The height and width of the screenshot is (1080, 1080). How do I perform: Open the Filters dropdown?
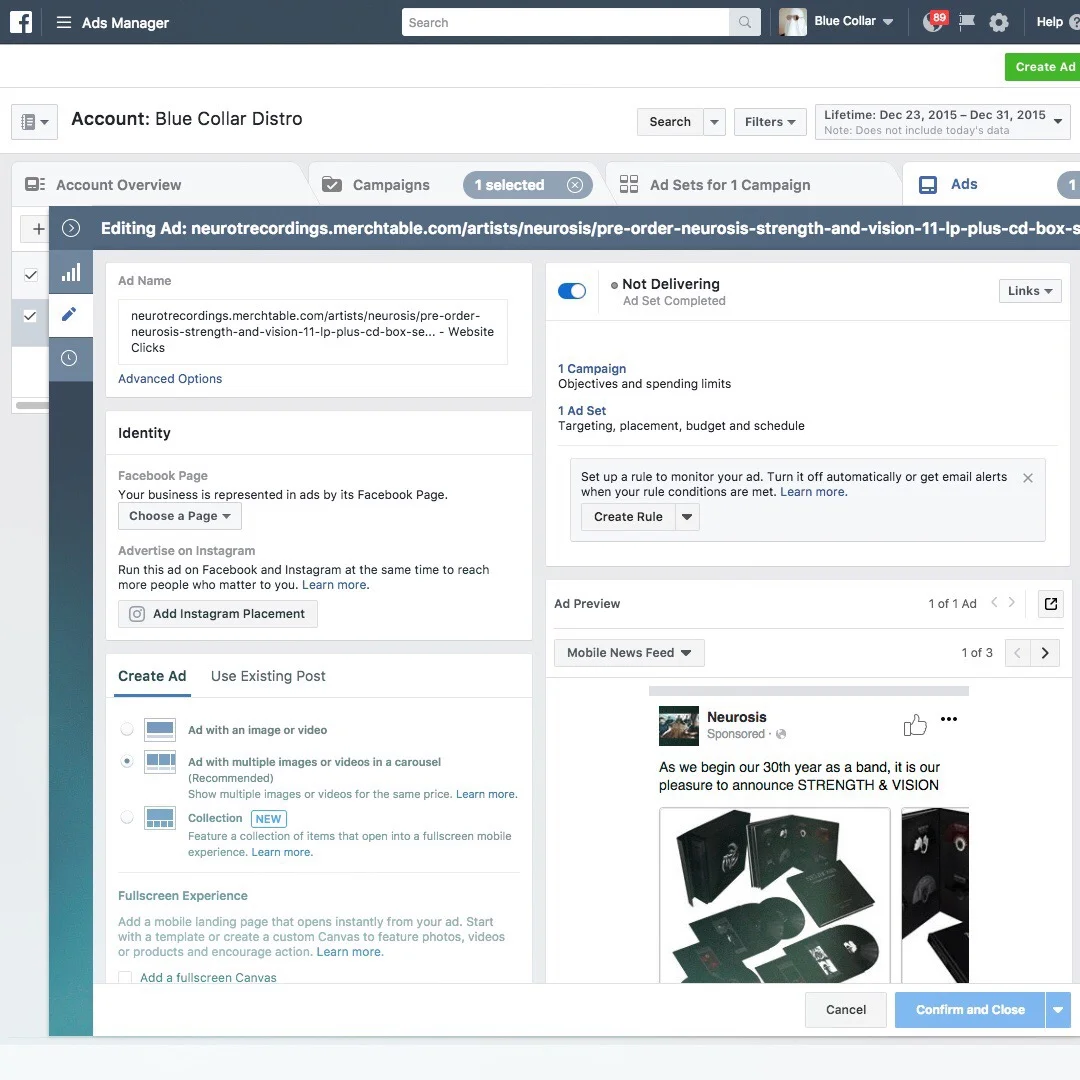pos(770,122)
